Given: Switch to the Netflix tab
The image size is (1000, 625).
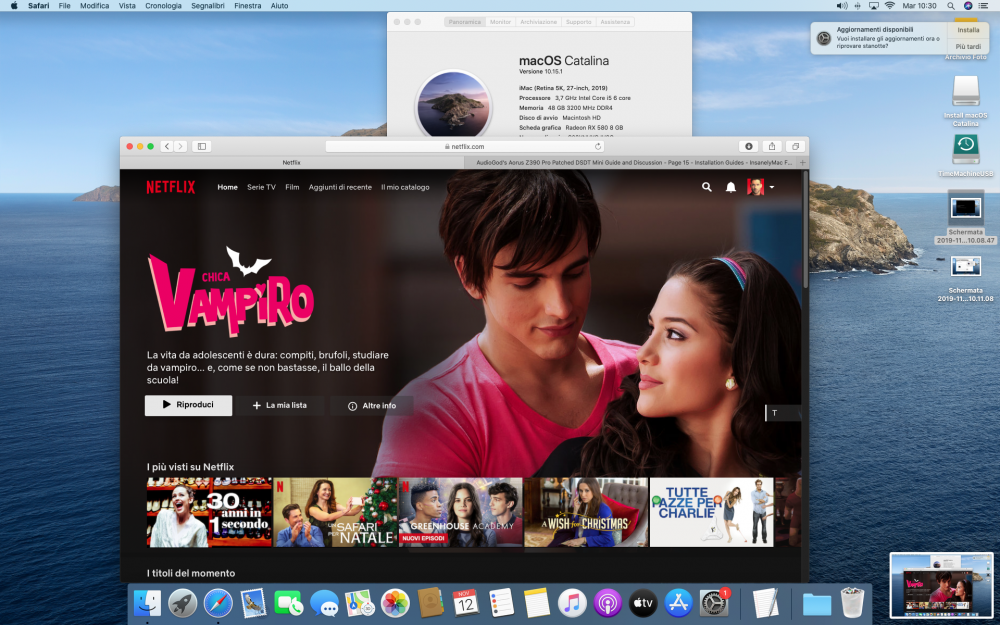Looking at the screenshot, I should [291, 163].
